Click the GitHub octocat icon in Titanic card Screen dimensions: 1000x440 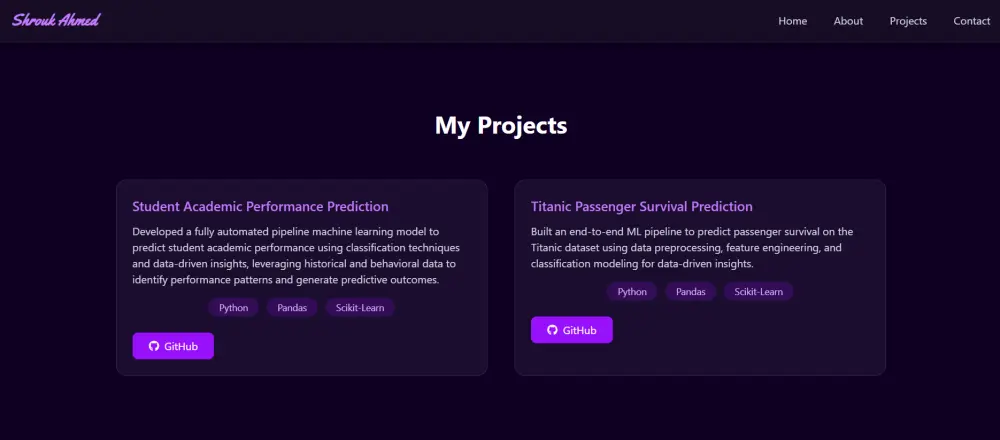(x=552, y=330)
